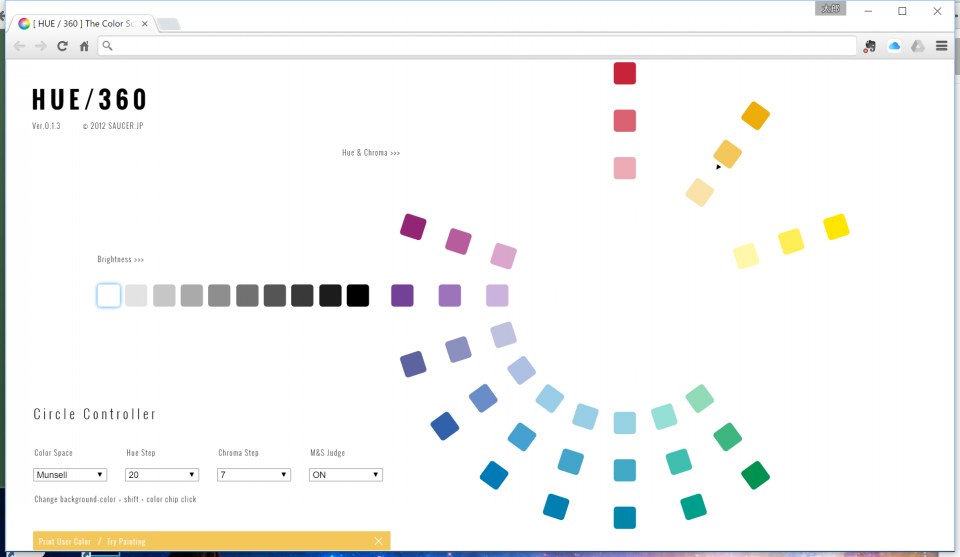Select the black brightness swatch
Viewport: 960px width, 557px height.
click(358, 296)
